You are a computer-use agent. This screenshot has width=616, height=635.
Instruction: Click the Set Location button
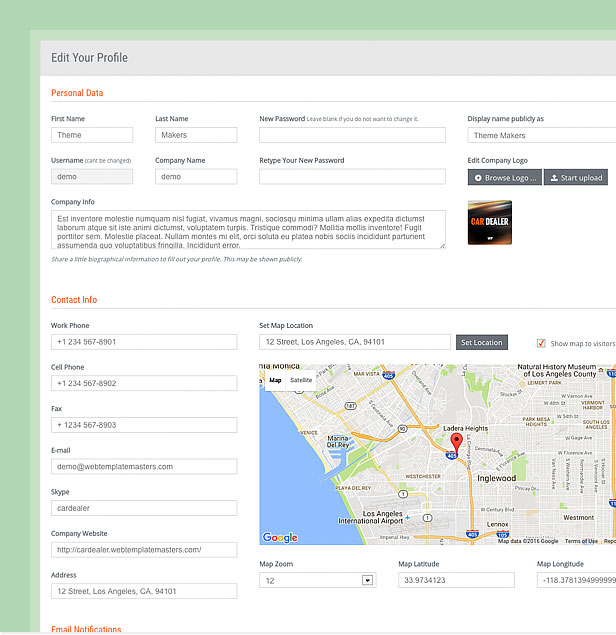pyautogui.click(x=482, y=342)
